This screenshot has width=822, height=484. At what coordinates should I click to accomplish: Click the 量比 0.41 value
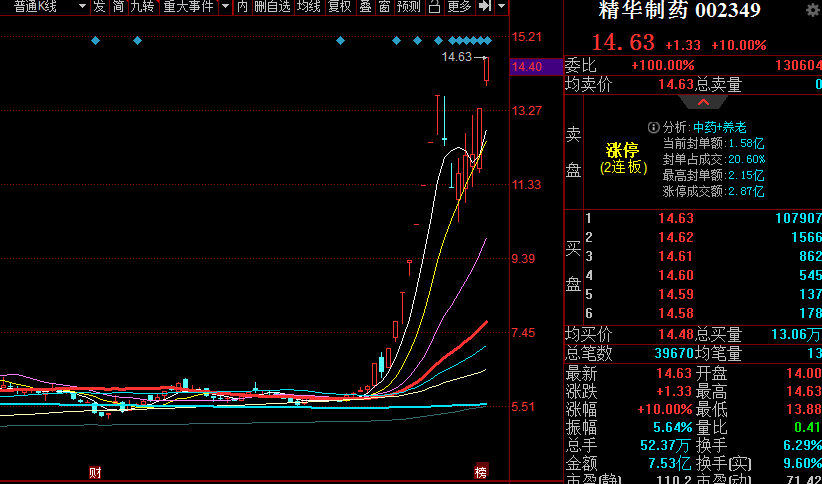(808, 427)
